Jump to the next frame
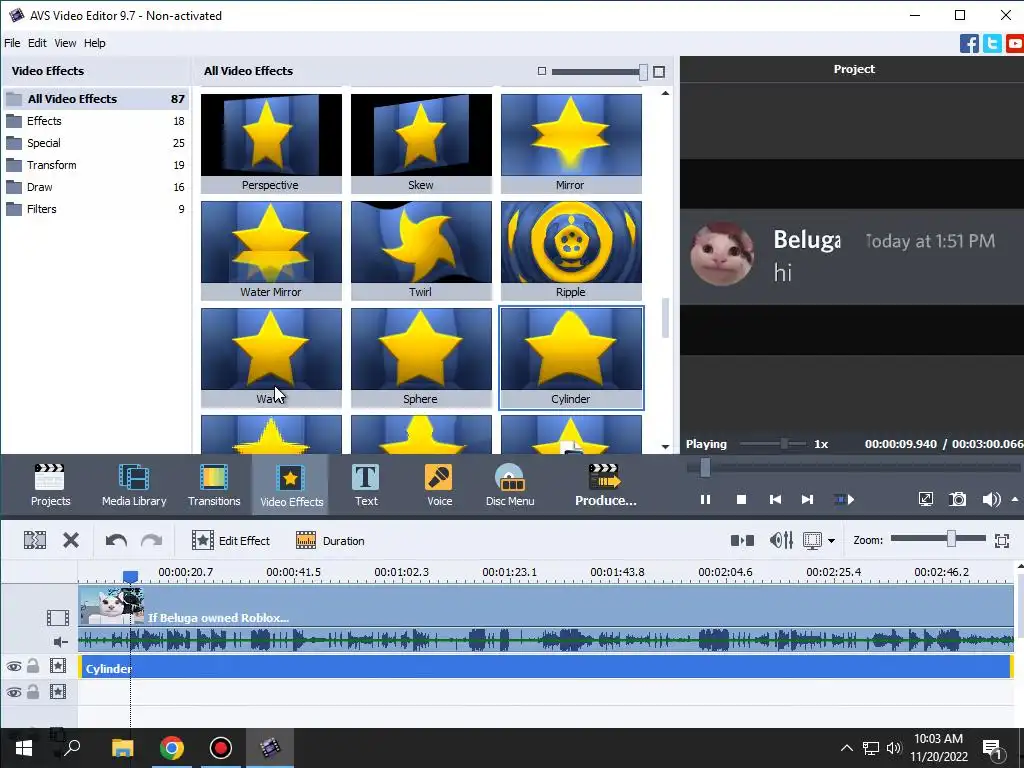 pyautogui.click(x=807, y=500)
